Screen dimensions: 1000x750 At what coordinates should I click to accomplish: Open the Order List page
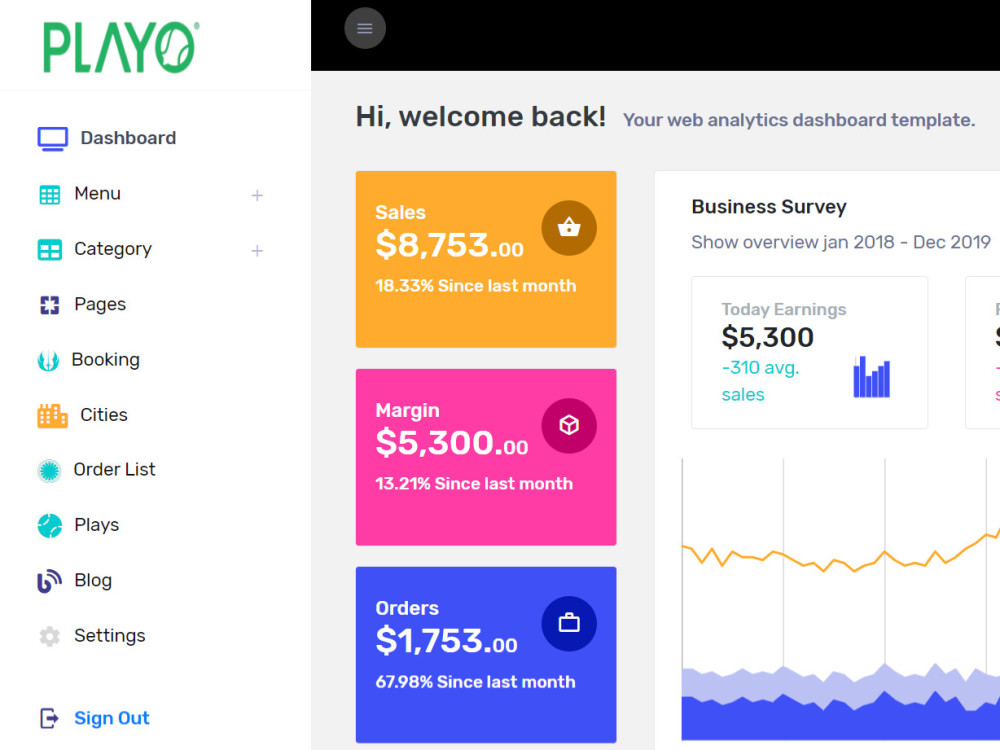[x=114, y=469]
